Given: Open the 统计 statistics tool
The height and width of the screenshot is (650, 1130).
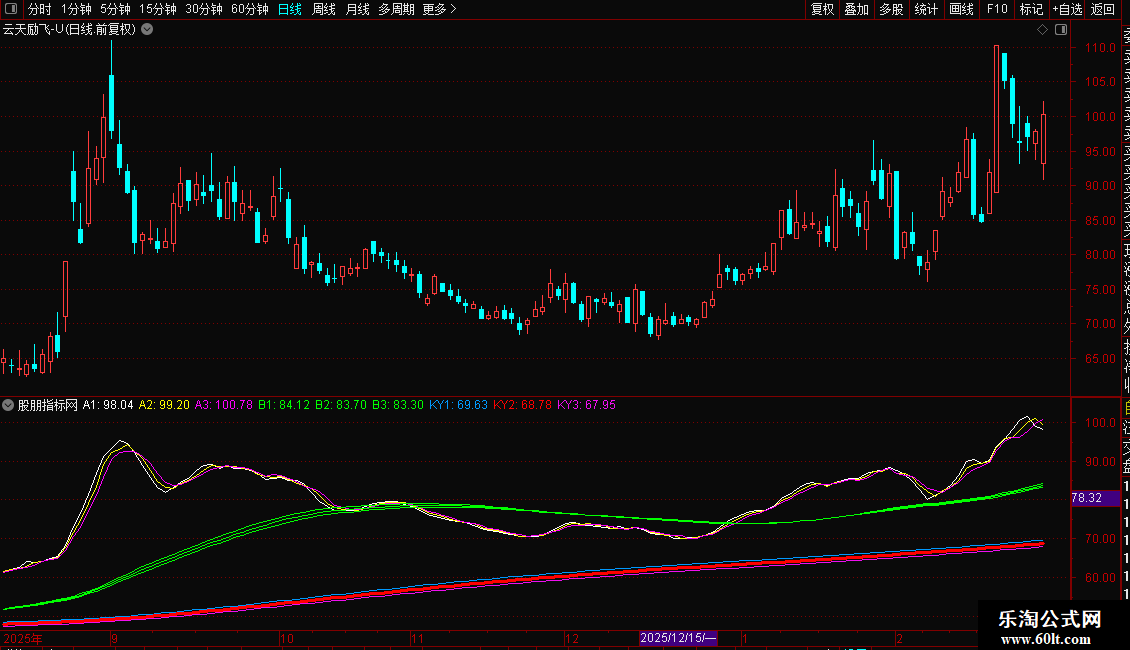Looking at the screenshot, I should coord(926,9).
